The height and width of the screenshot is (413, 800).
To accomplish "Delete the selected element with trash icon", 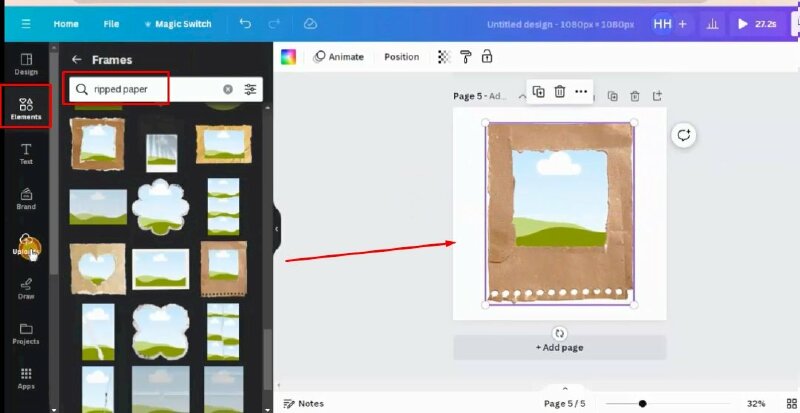I will pyautogui.click(x=560, y=91).
